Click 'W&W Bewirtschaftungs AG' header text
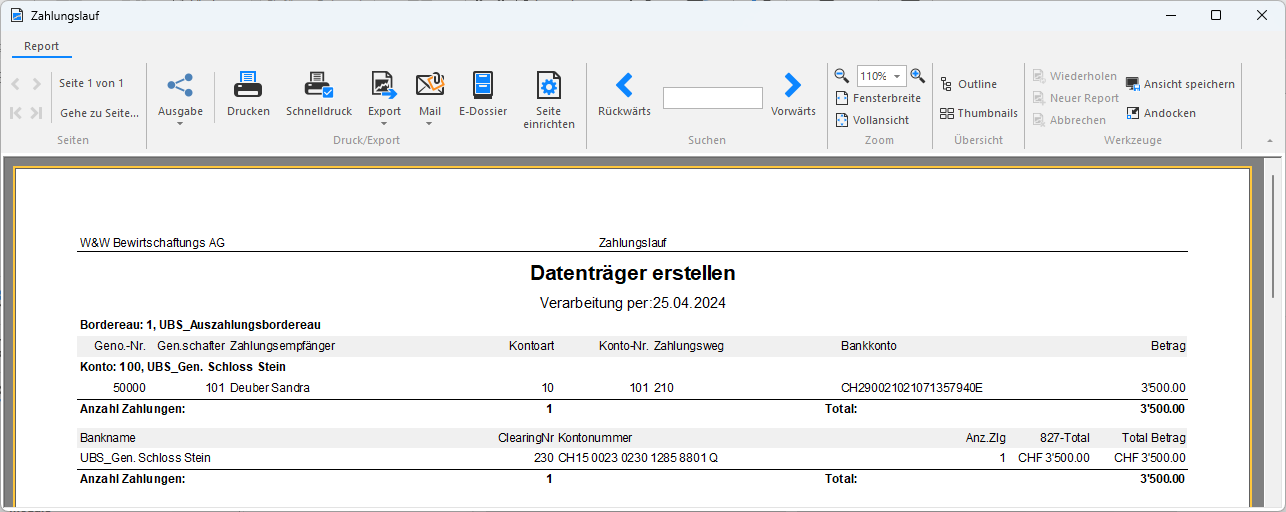The width and height of the screenshot is (1286, 512). (x=152, y=243)
